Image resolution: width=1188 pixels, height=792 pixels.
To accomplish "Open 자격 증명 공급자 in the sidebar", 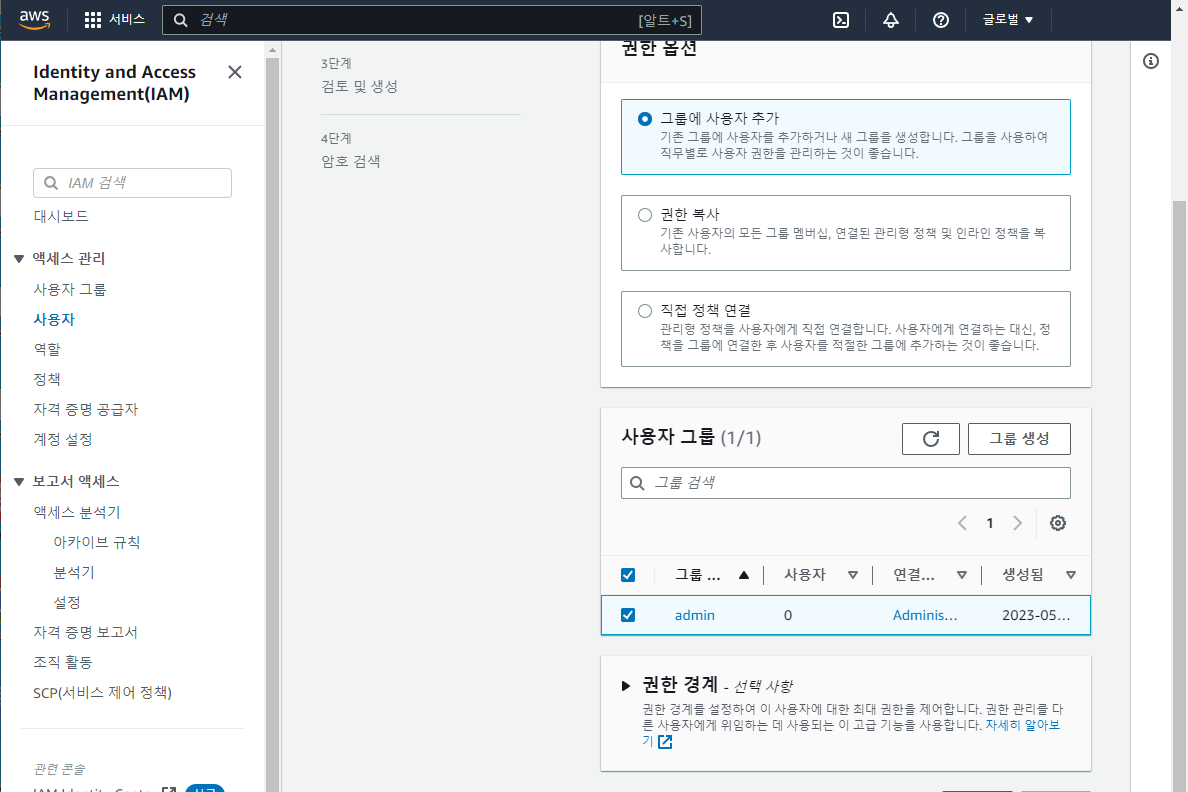I will 86,410.
